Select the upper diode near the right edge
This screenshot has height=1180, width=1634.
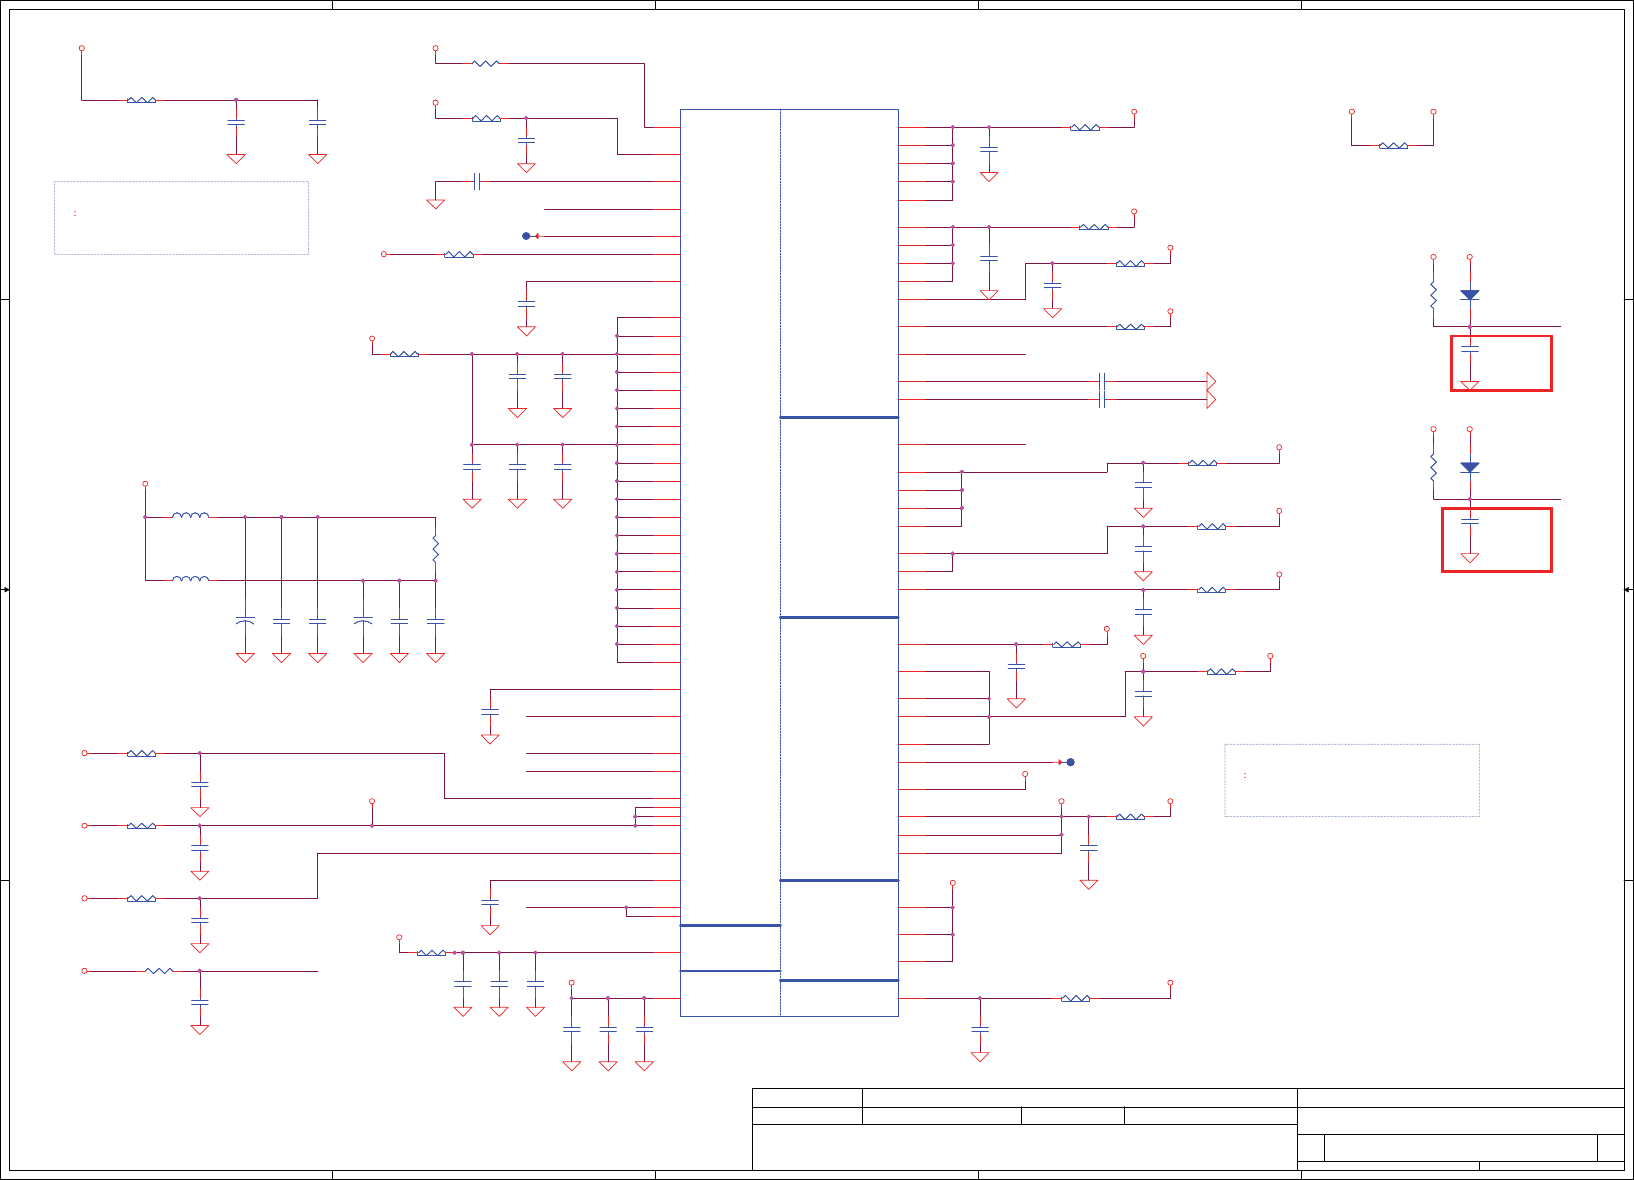coord(1469,295)
